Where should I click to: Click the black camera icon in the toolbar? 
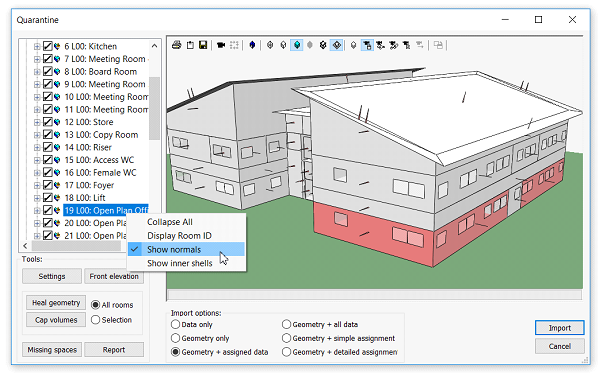[221, 45]
